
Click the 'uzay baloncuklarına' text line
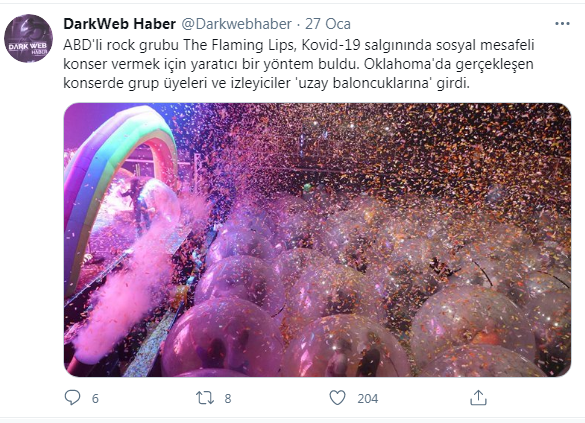coord(266,83)
